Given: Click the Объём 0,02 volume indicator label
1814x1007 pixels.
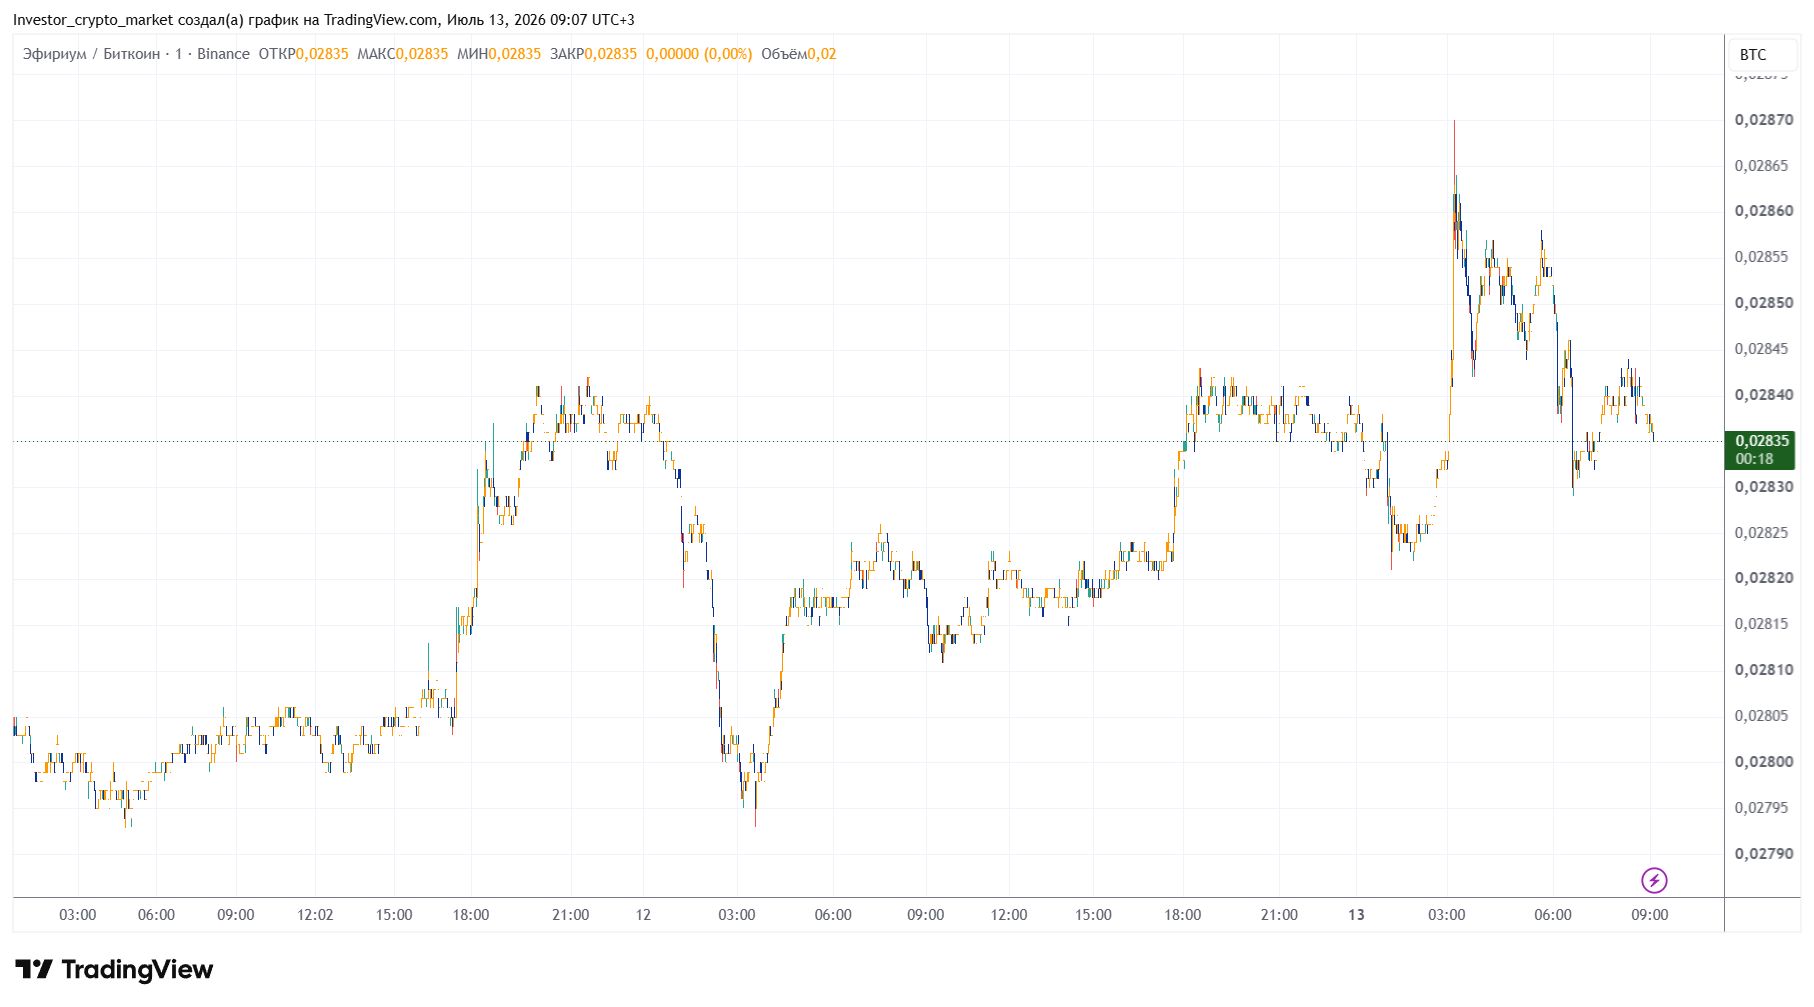Looking at the screenshot, I should 798,54.
